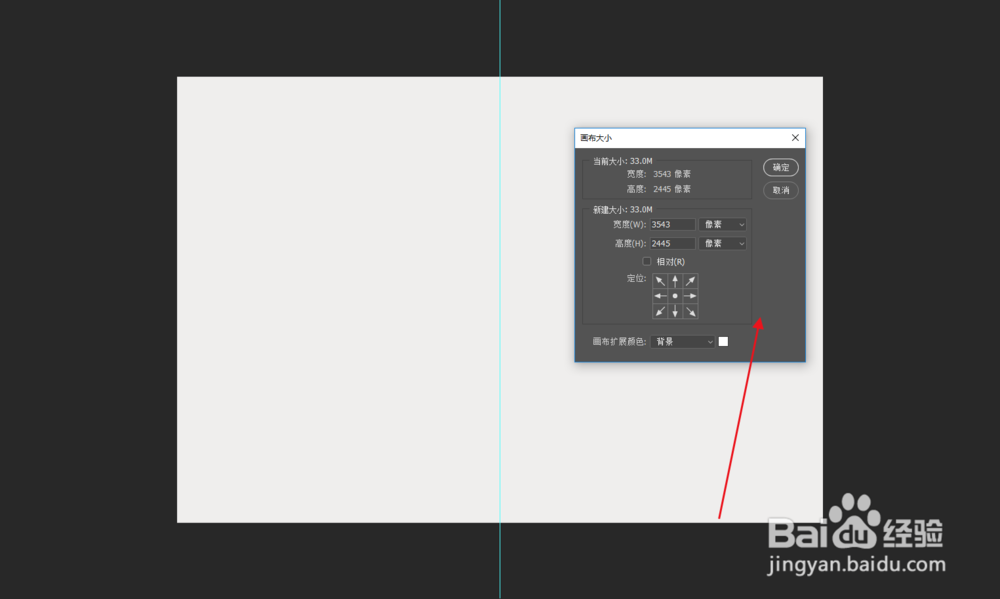This screenshot has height=599, width=1000.
Task: Click the 当前大小: 33.0M text
Action: tap(622, 161)
